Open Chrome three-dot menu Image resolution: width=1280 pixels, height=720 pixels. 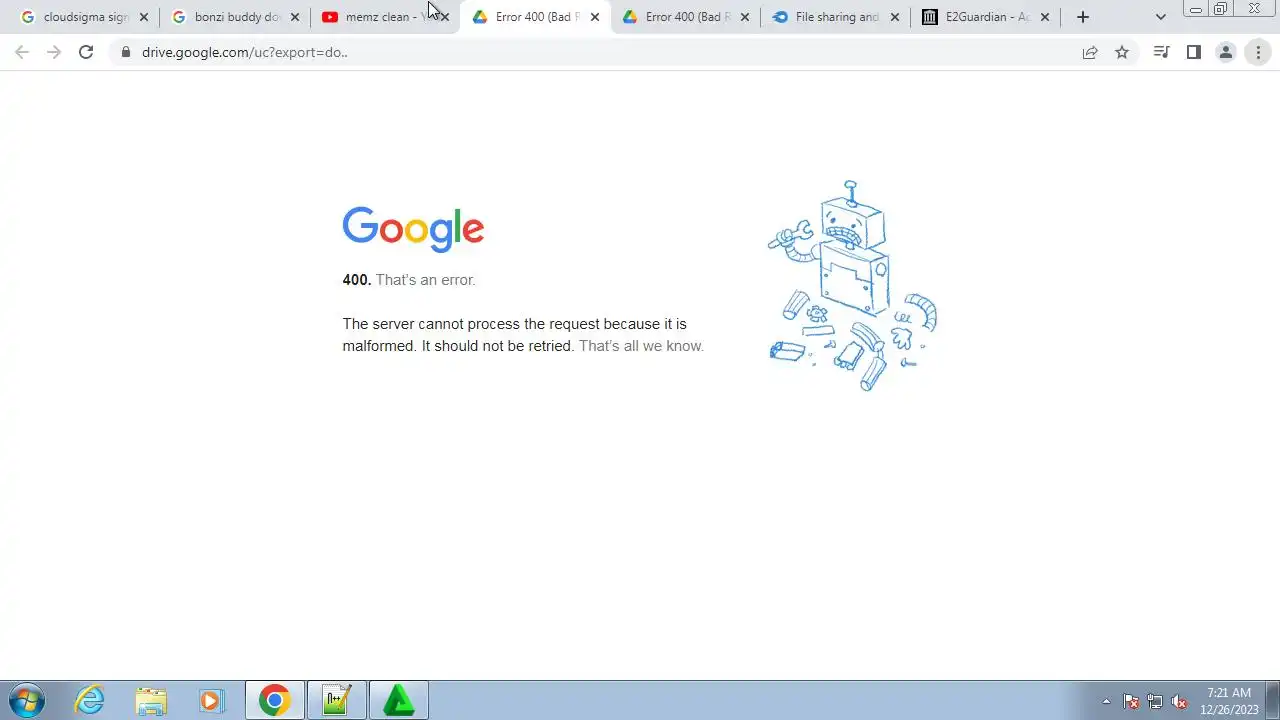pos(1258,52)
